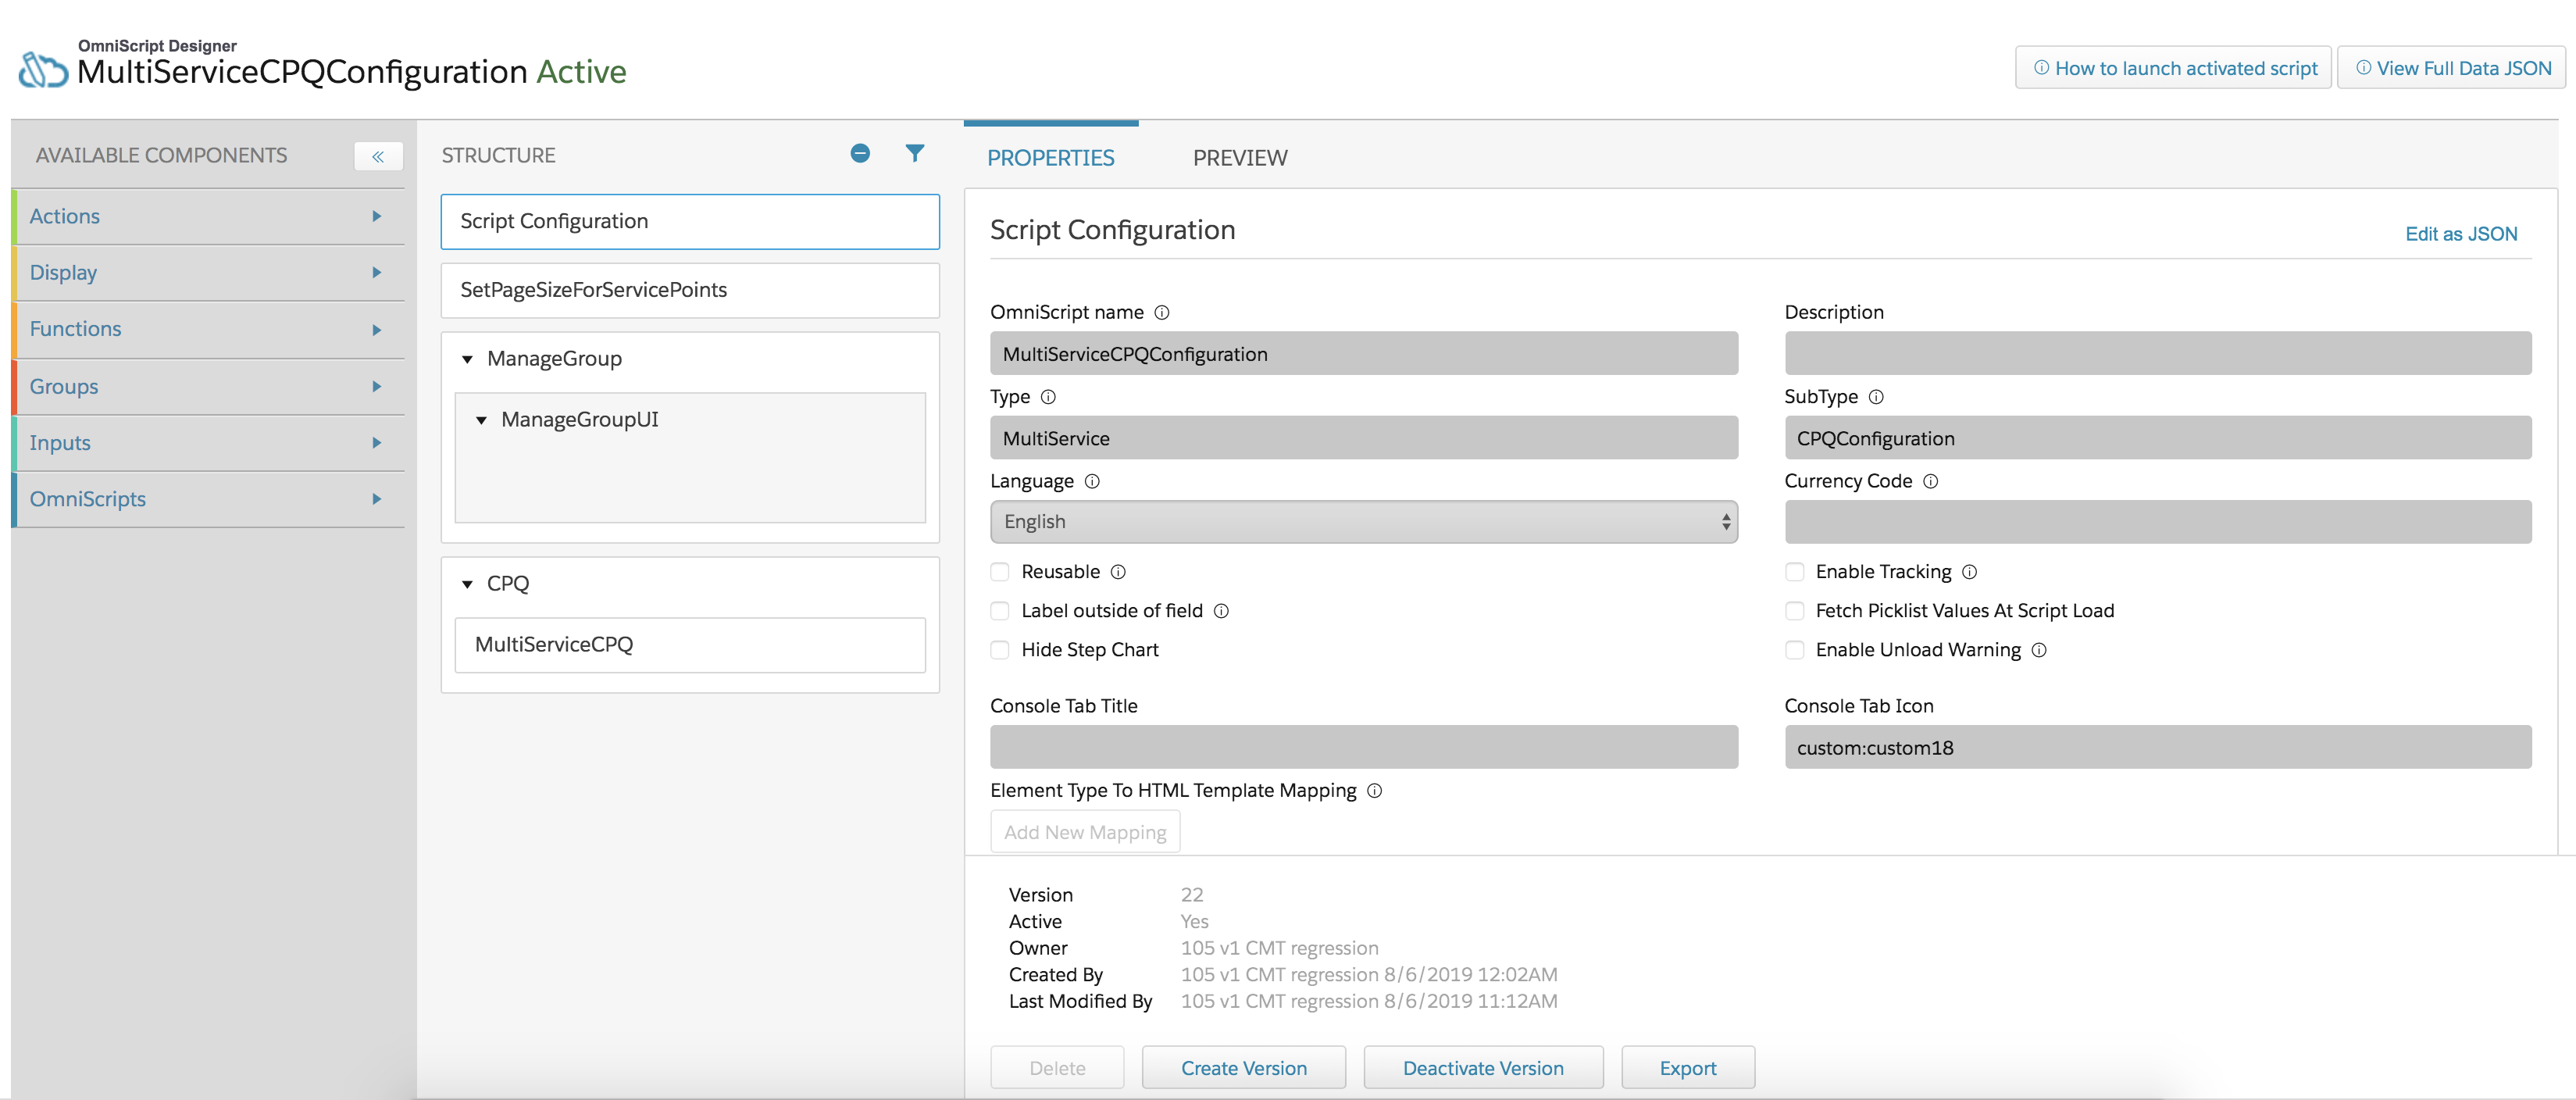Click the Currency Code input field
The width and height of the screenshot is (2576, 1100).
[x=2158, y=522]
